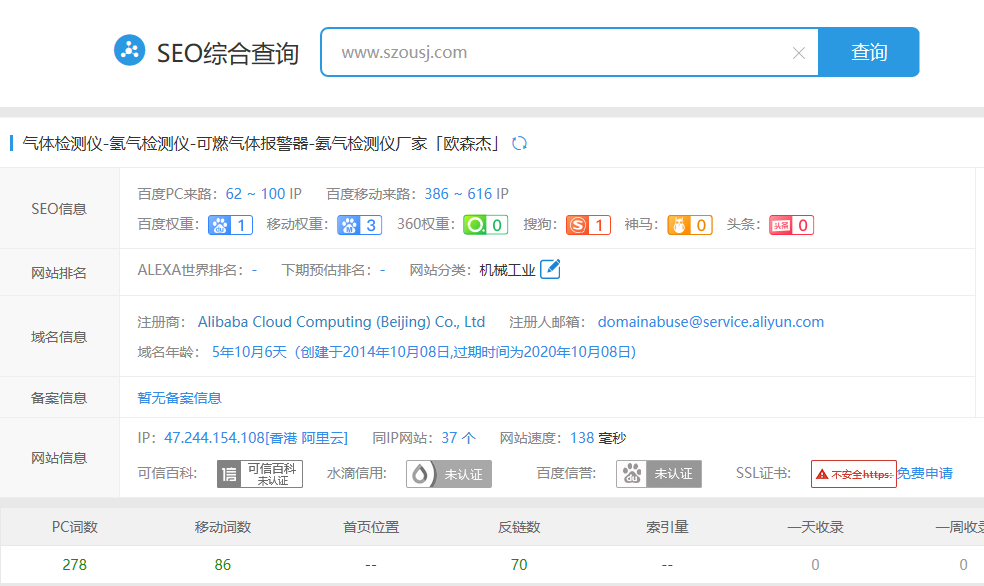The width and height of the screenshot is (984, 586).
Task: Click the 索引量 column header
Action: pos(667,527)
